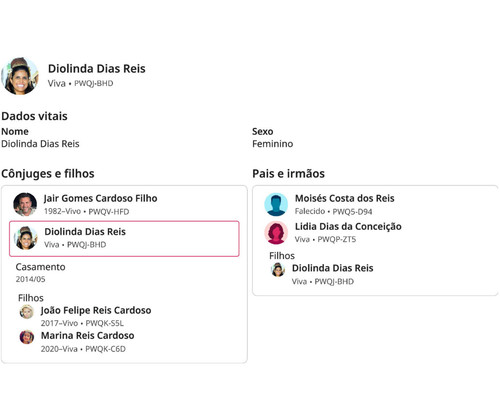Select Diolinda Dias Reis name in highlighted box

pyautogui.click(x=85, y=232)
